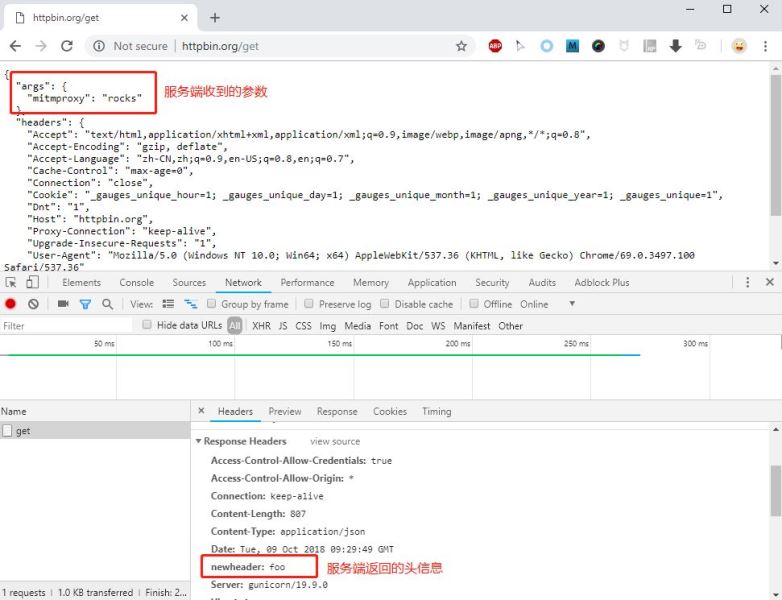Open the Adblock Plus ABP extension

495,46
